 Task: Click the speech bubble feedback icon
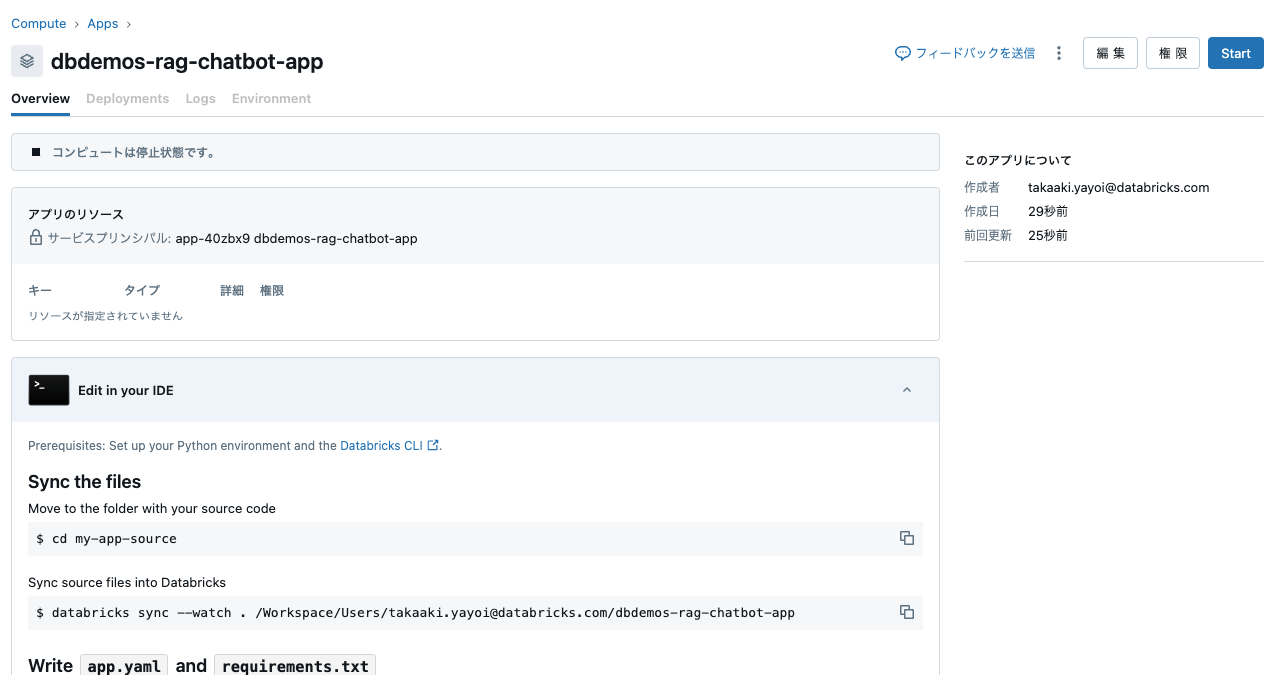[x=902, y=52]
